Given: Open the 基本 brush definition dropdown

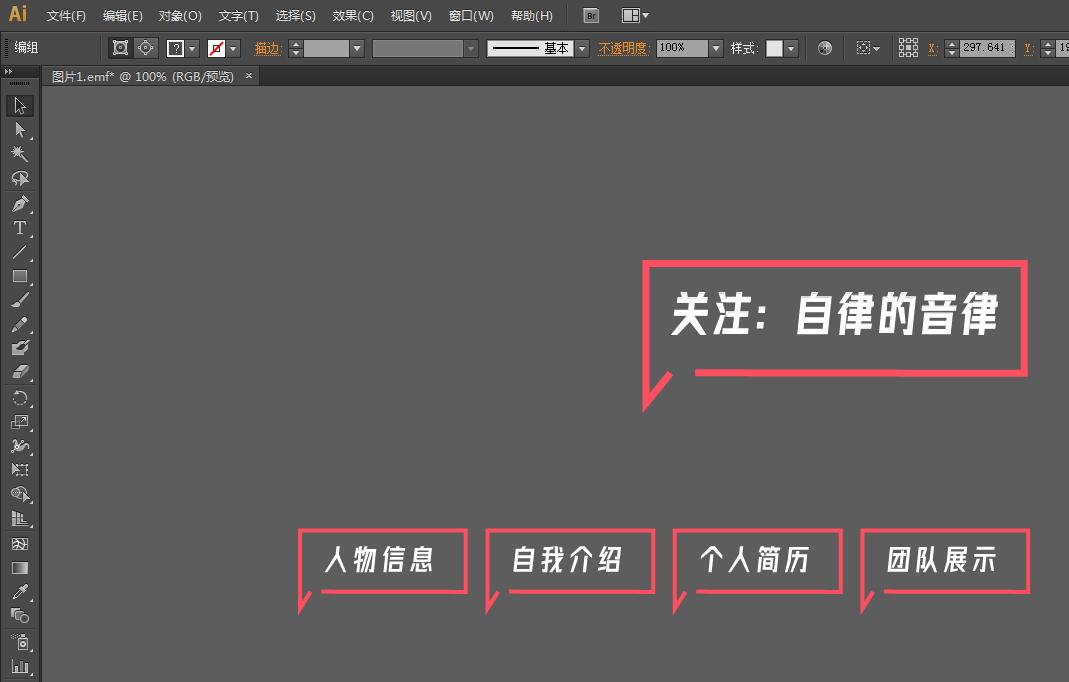Looking at the screenshot, I should [581, 47].
